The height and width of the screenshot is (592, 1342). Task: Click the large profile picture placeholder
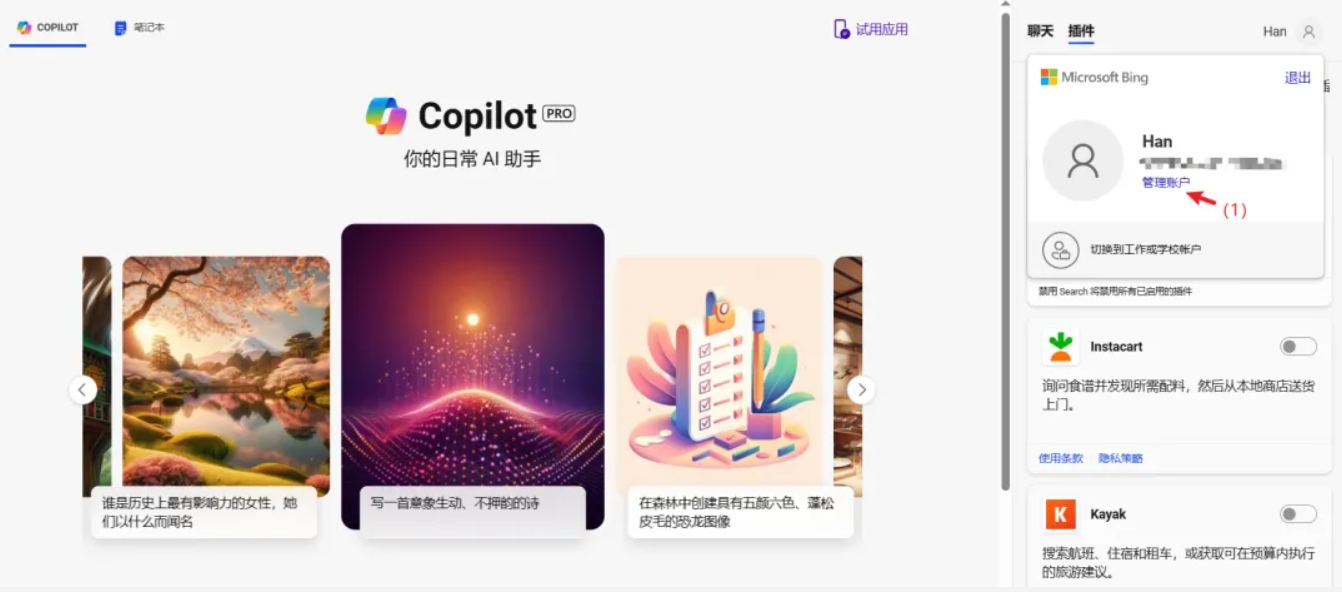(x=1083, y=161)
